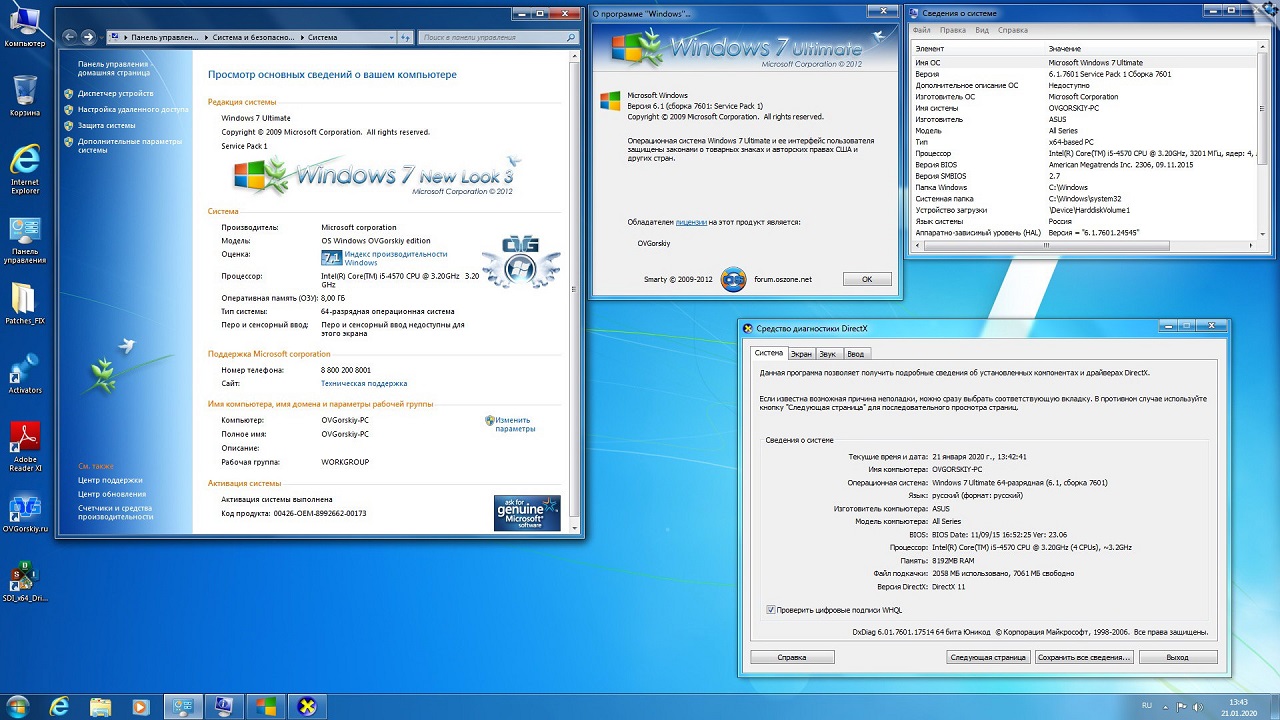
Task: Select the Activators desktop shortcut
Action: coord(25,371)
